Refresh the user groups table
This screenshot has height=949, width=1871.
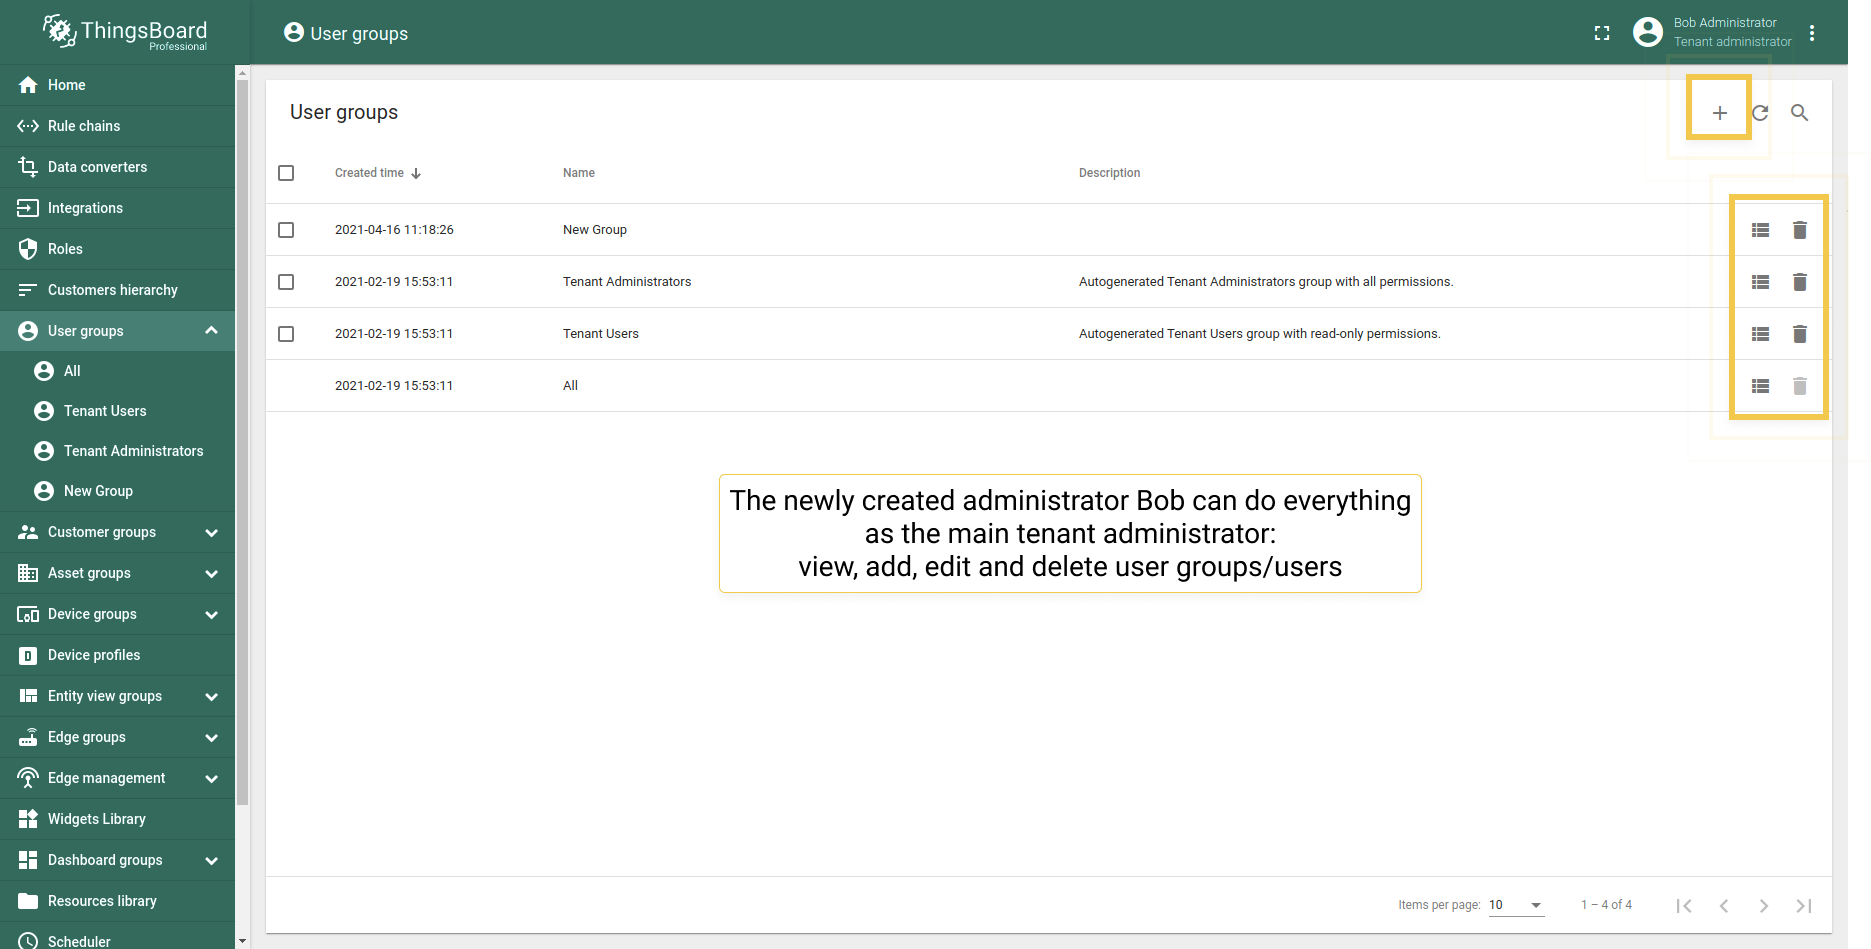[1760, 113]
